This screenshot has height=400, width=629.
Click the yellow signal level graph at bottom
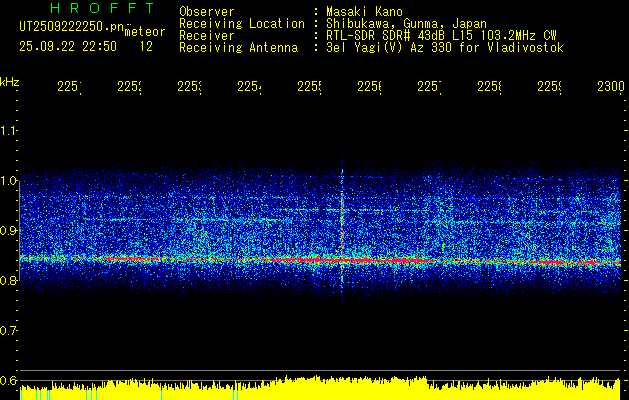coord(320,389)
